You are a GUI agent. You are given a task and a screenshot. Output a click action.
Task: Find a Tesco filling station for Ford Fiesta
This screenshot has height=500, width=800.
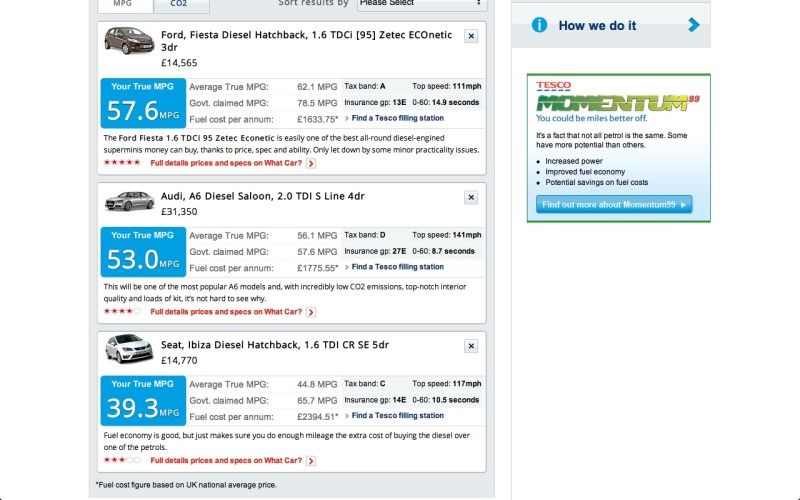[397, 118]
